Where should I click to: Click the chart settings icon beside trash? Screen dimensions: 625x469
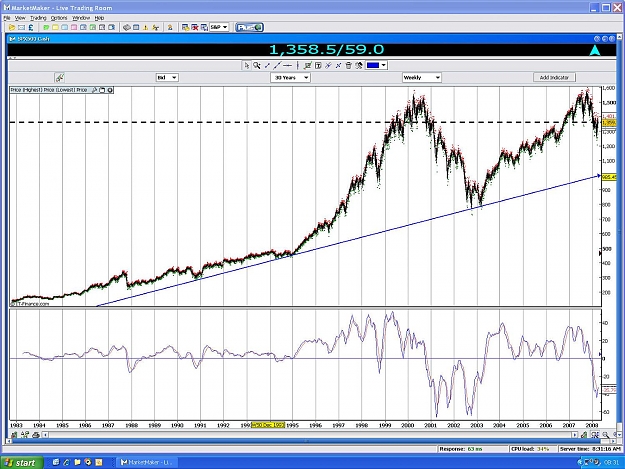358,65
